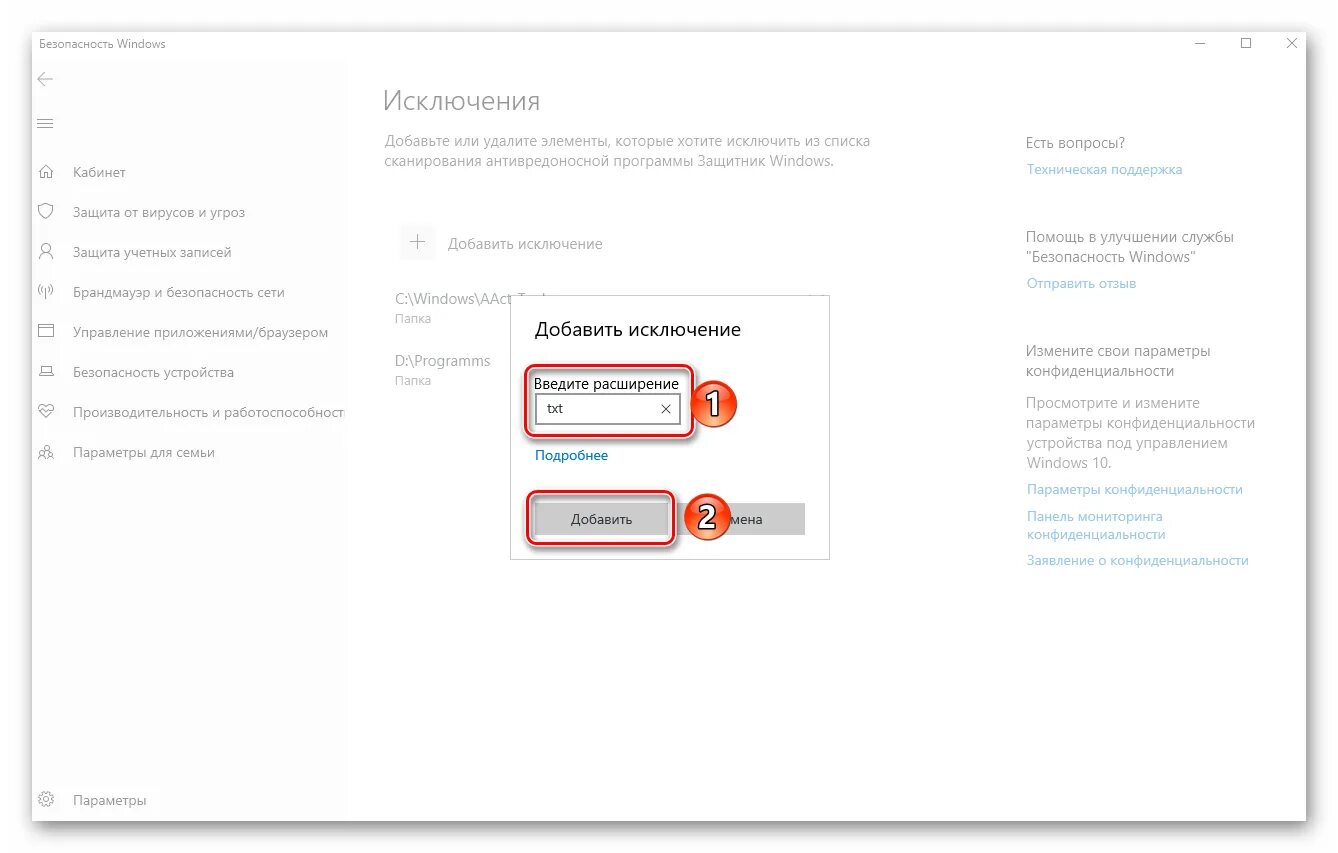Click the shield icon for virus protection
The image size is (1338, 853).
pos(45,212)
